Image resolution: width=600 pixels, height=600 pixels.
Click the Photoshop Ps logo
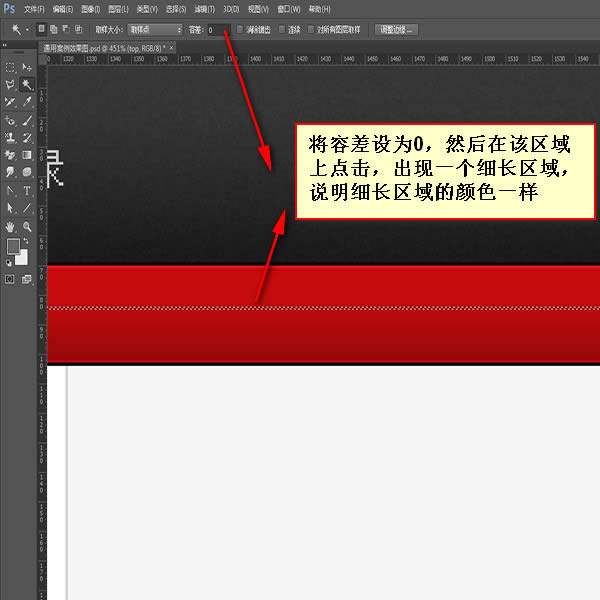(9, 8)
